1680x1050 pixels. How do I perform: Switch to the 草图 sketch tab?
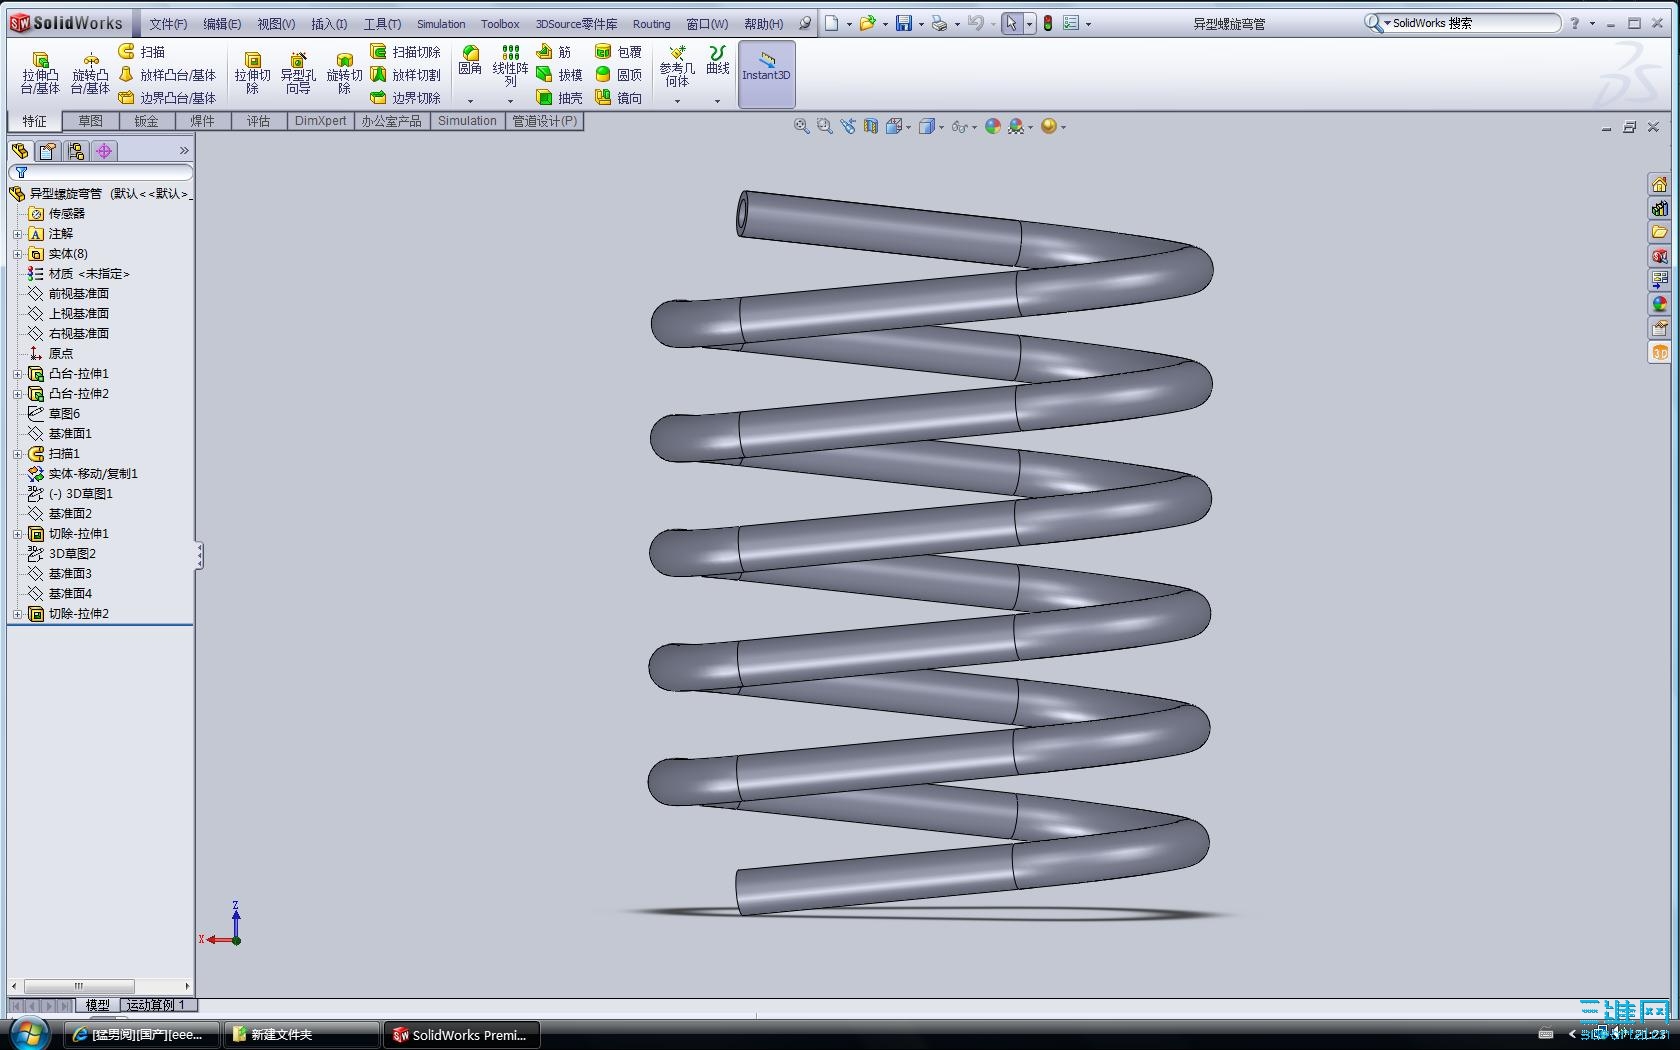[x=90, y=121]
